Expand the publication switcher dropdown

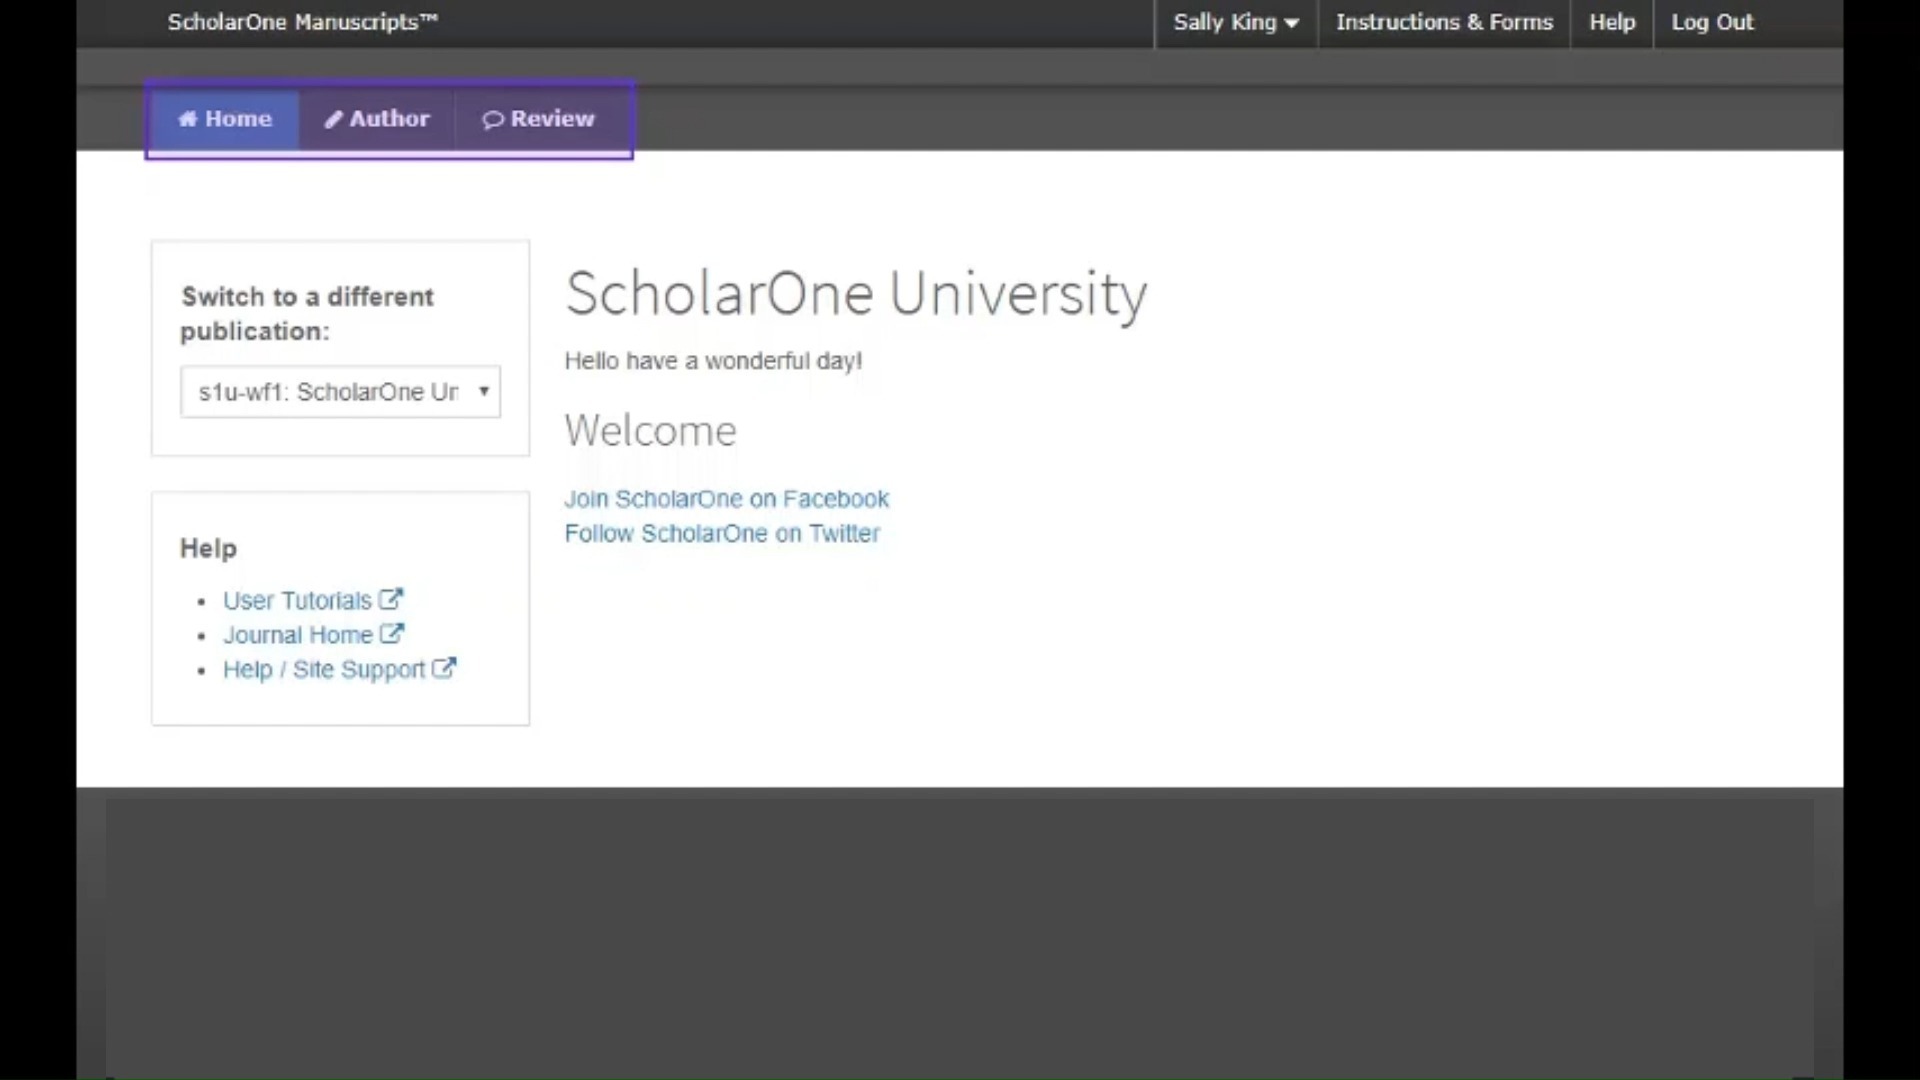[x=340, y=392]
